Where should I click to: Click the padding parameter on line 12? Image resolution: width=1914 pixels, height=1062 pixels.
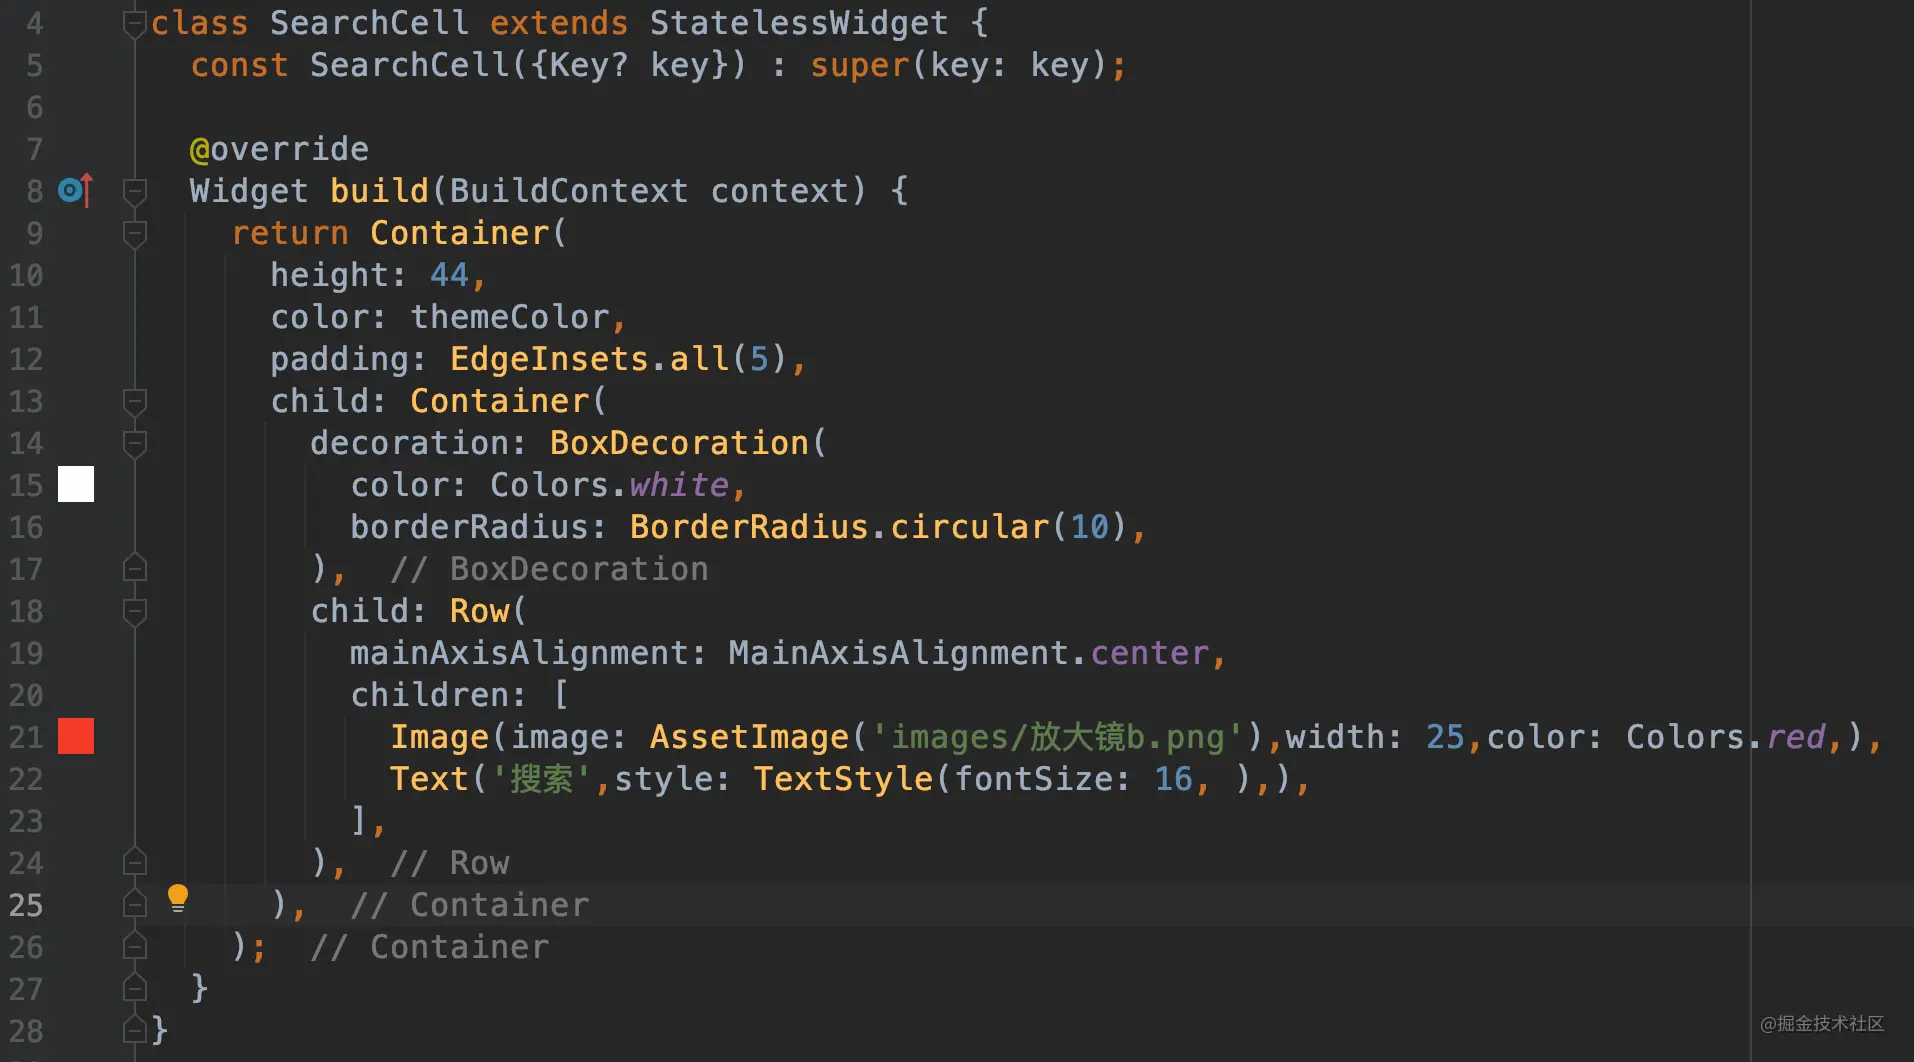340,359
